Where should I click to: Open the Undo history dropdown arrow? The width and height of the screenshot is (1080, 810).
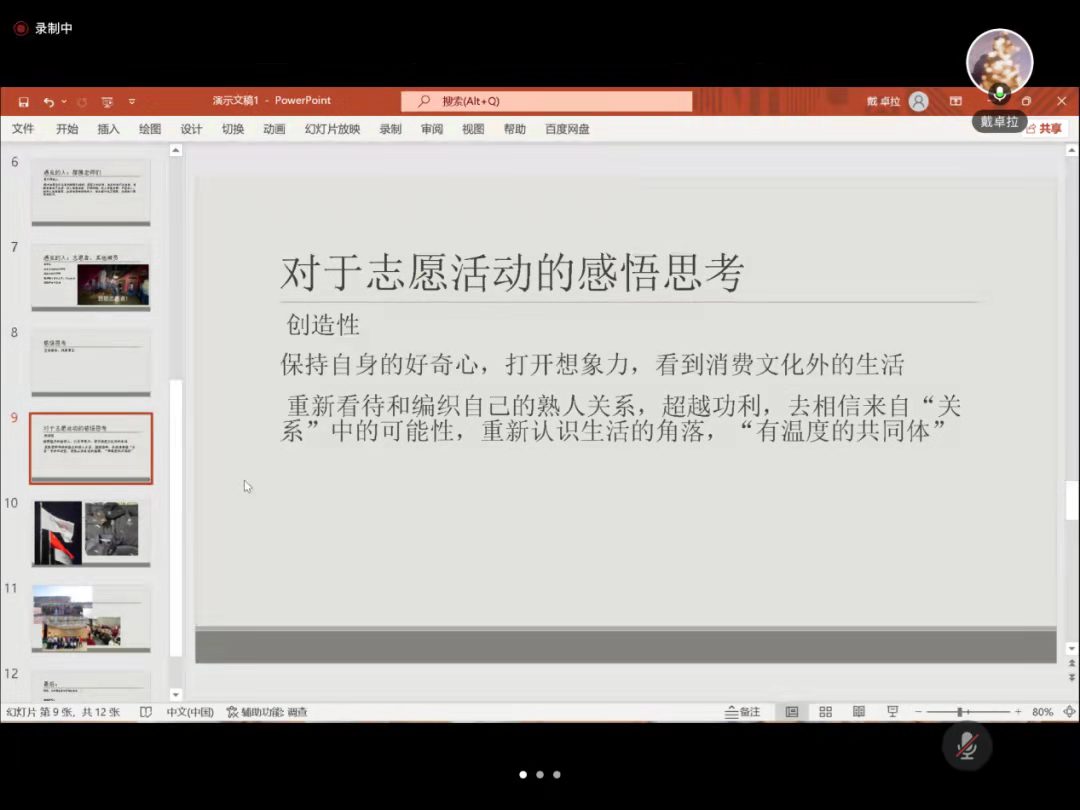click(64, 102)
